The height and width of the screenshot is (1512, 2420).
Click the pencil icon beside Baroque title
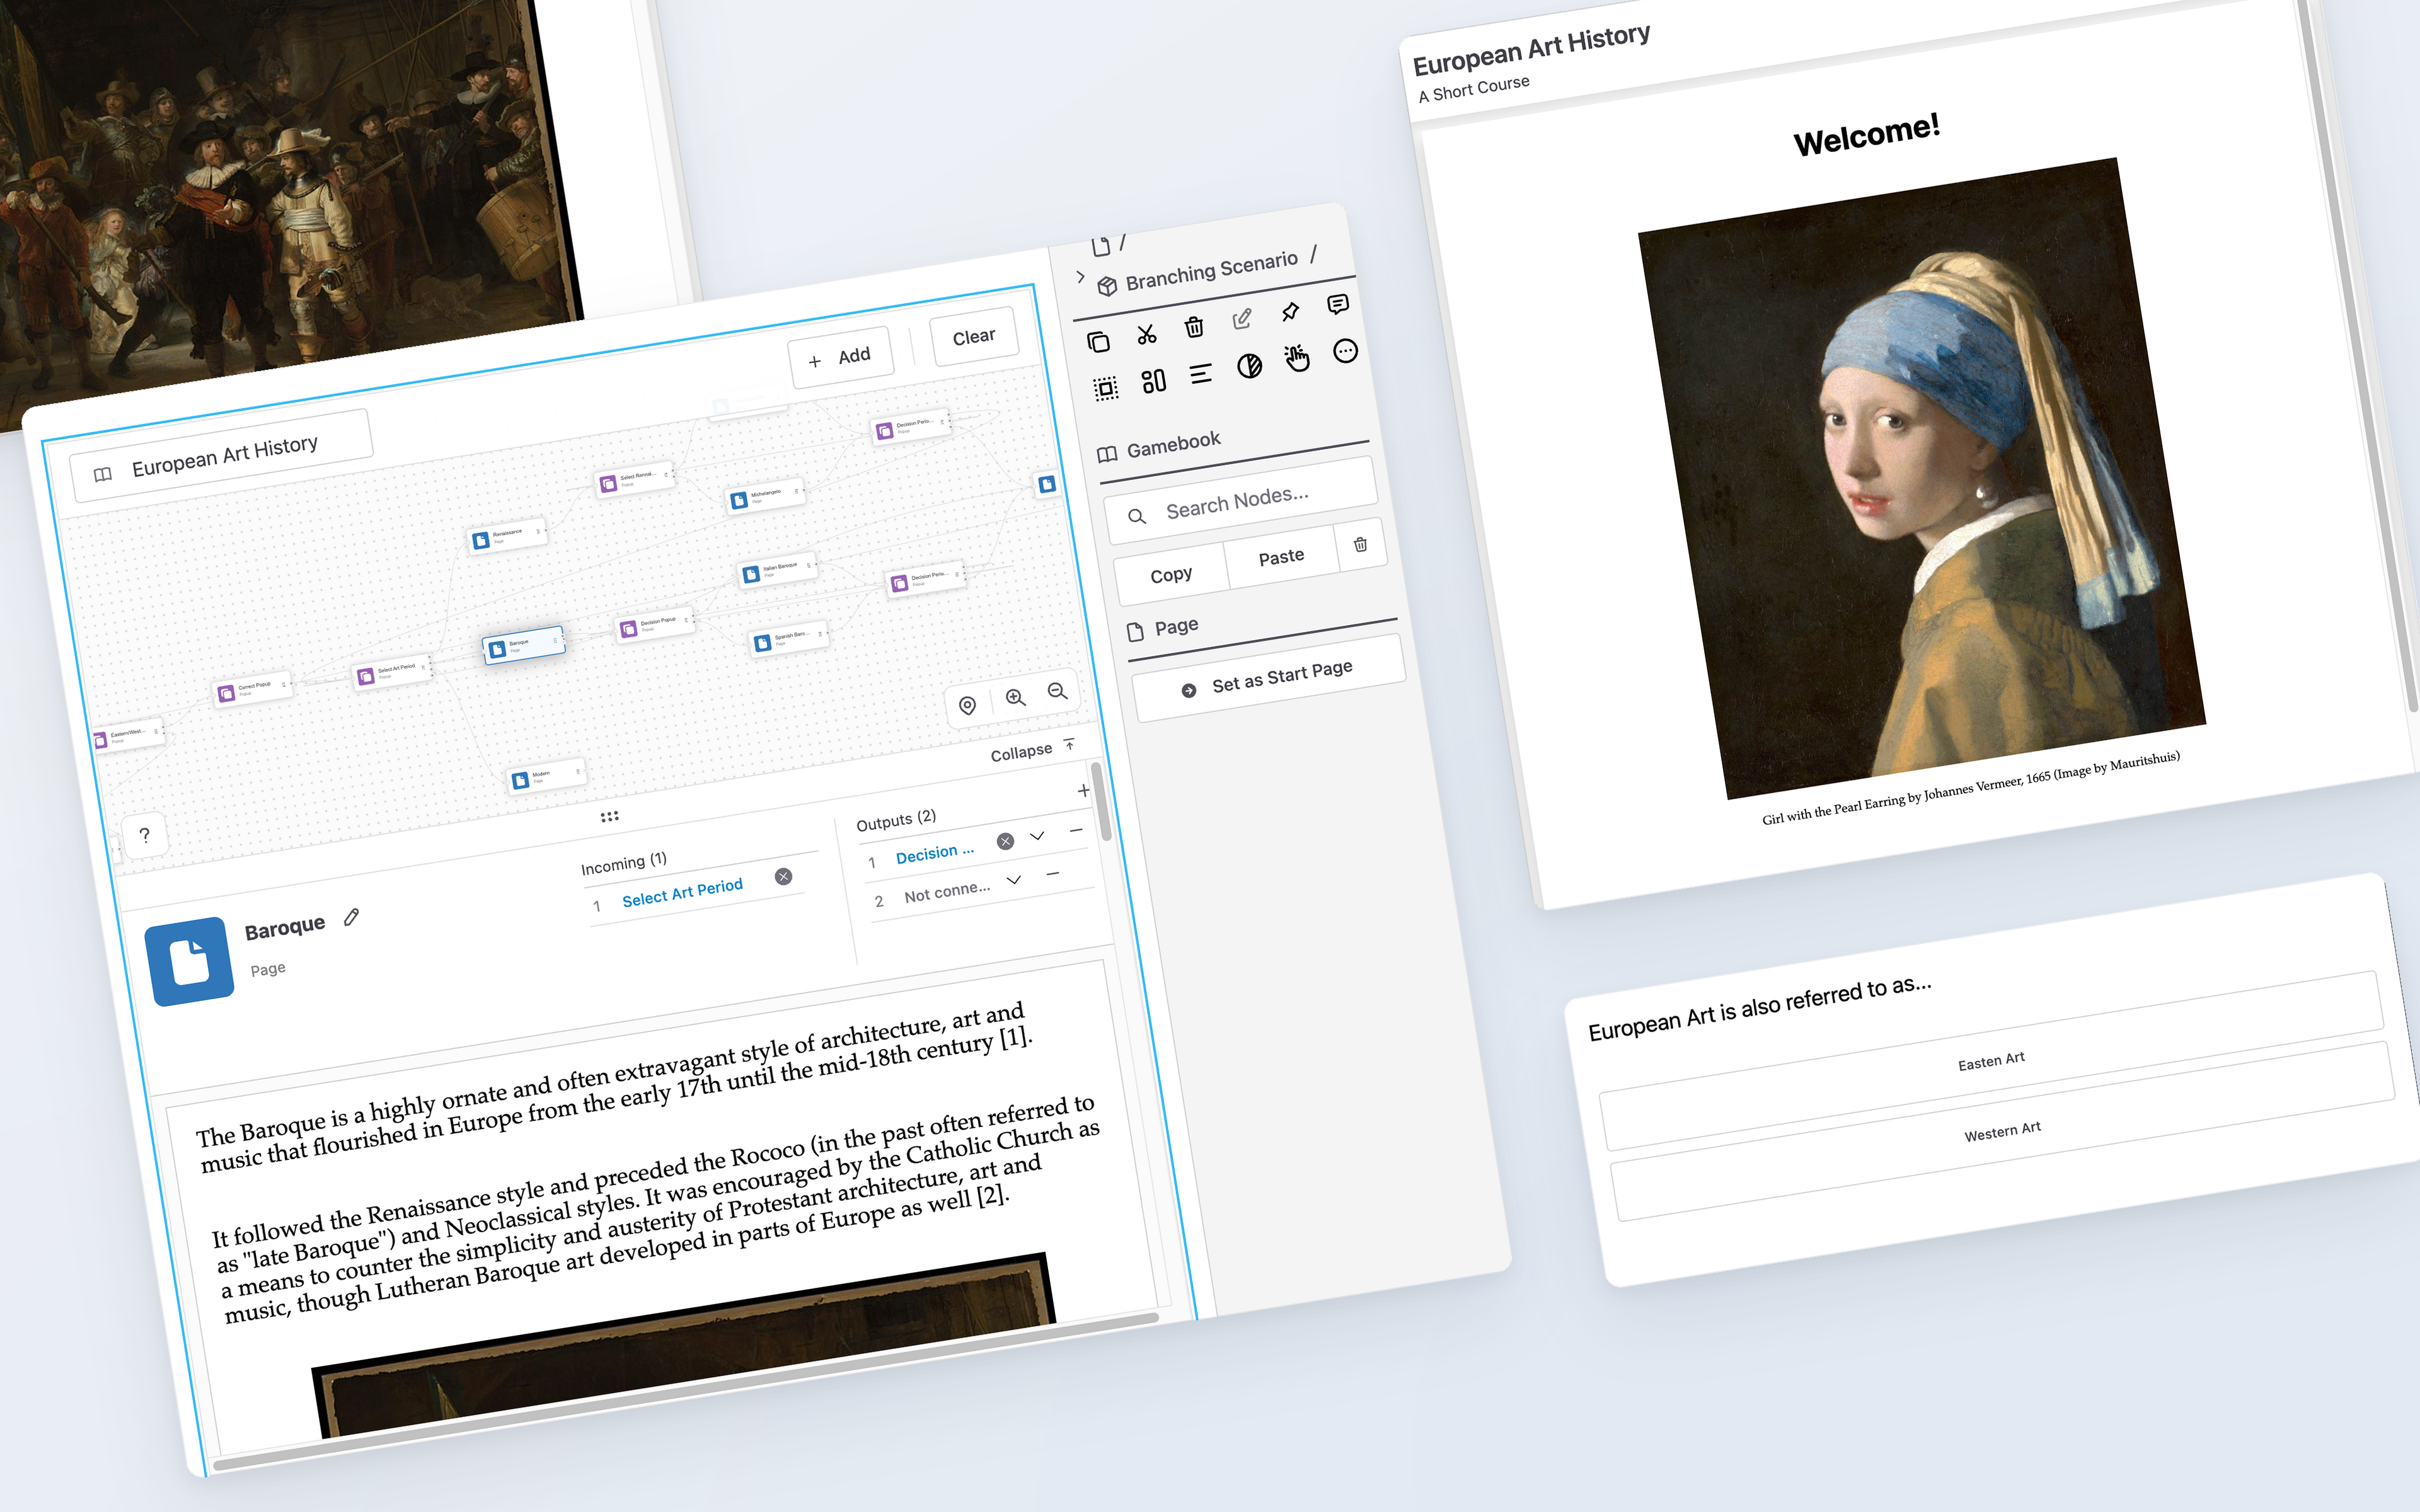pyautogui.click(x=352, y=917)
